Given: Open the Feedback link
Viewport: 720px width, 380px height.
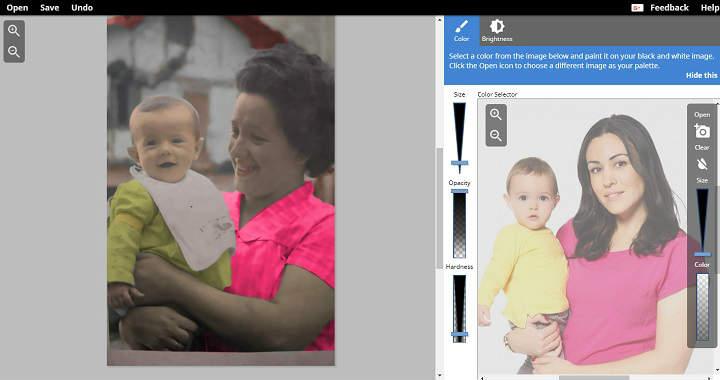Looking at the screenshot, I should (669, 8).
